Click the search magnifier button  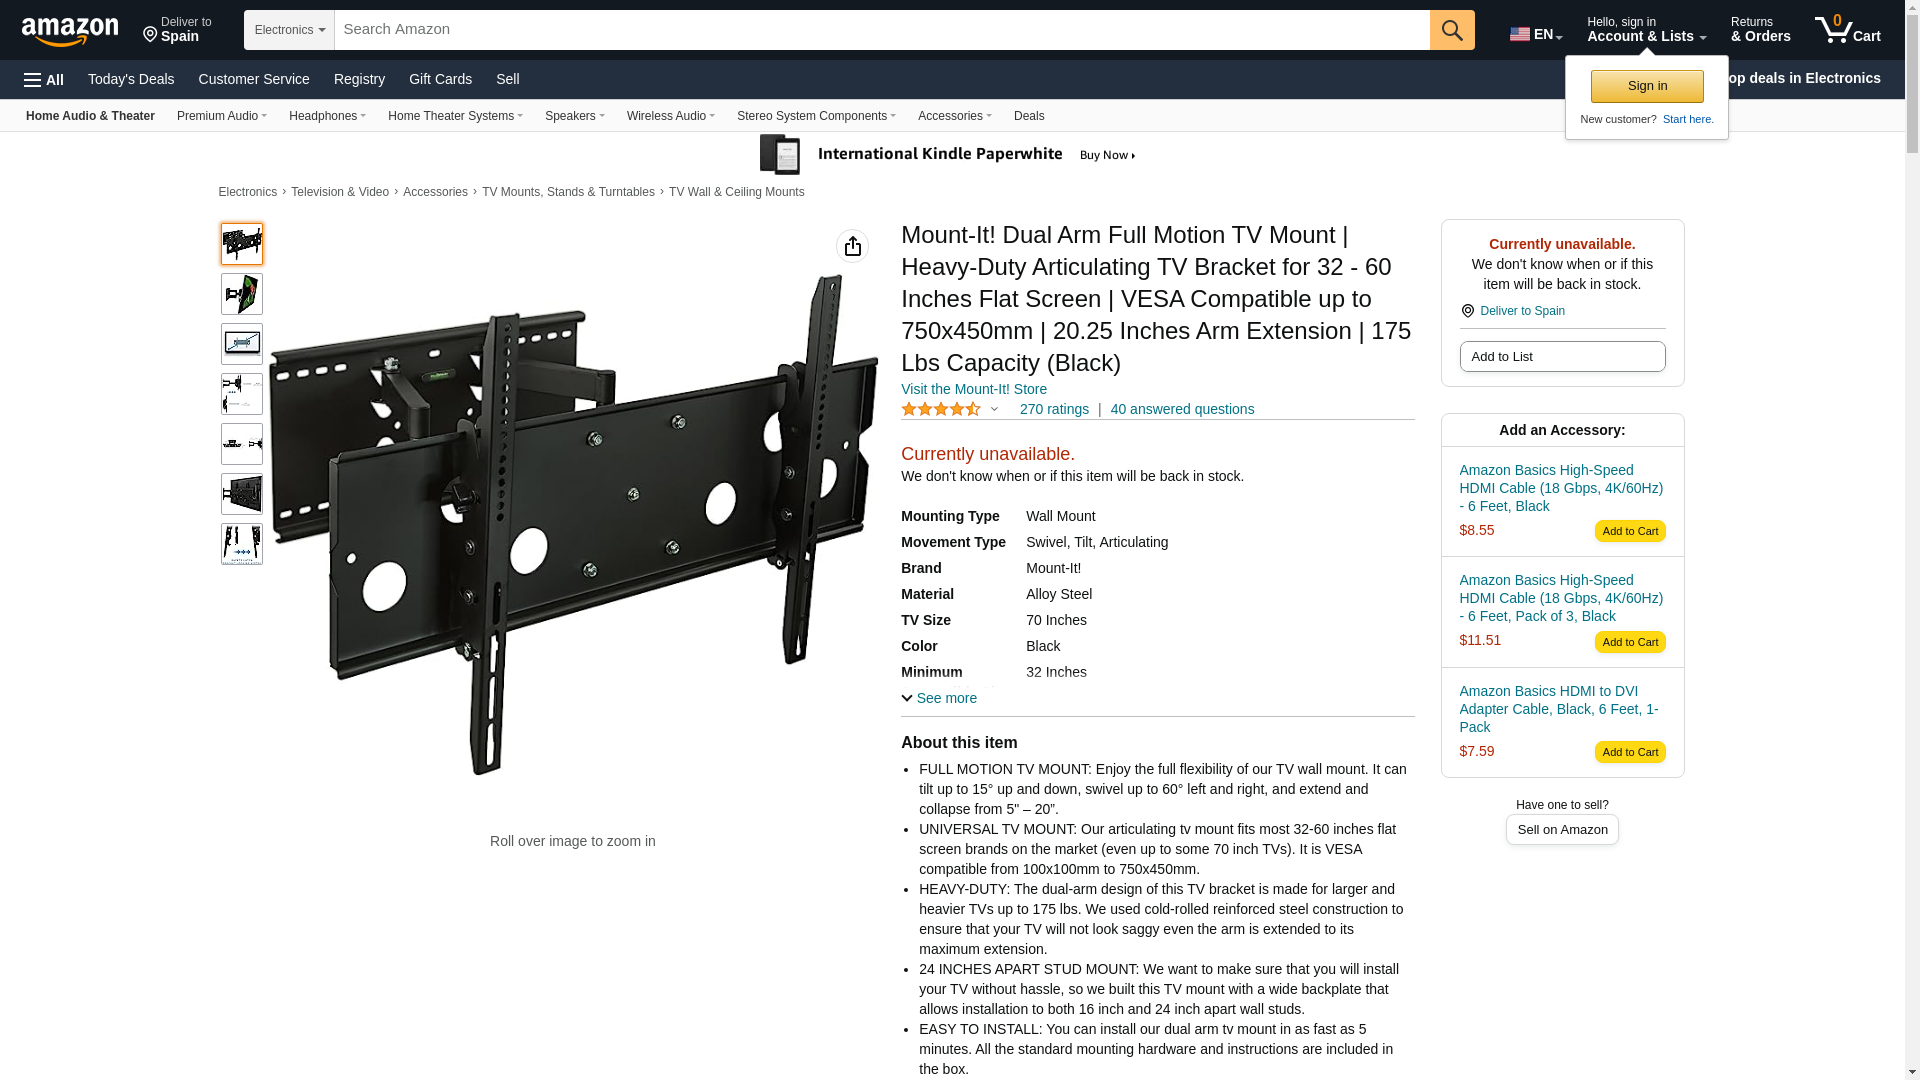point(1452,30)
